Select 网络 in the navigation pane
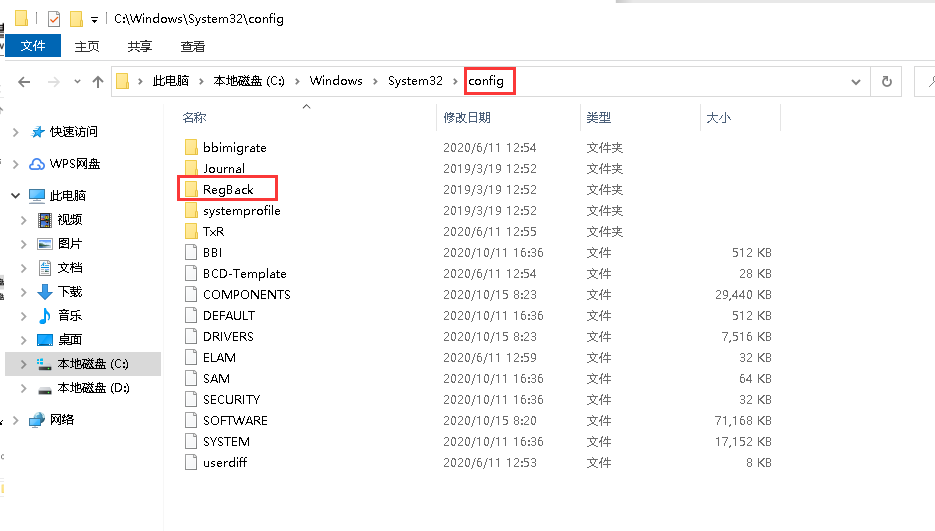Screen dimensions: 935x531 [62, 419]
